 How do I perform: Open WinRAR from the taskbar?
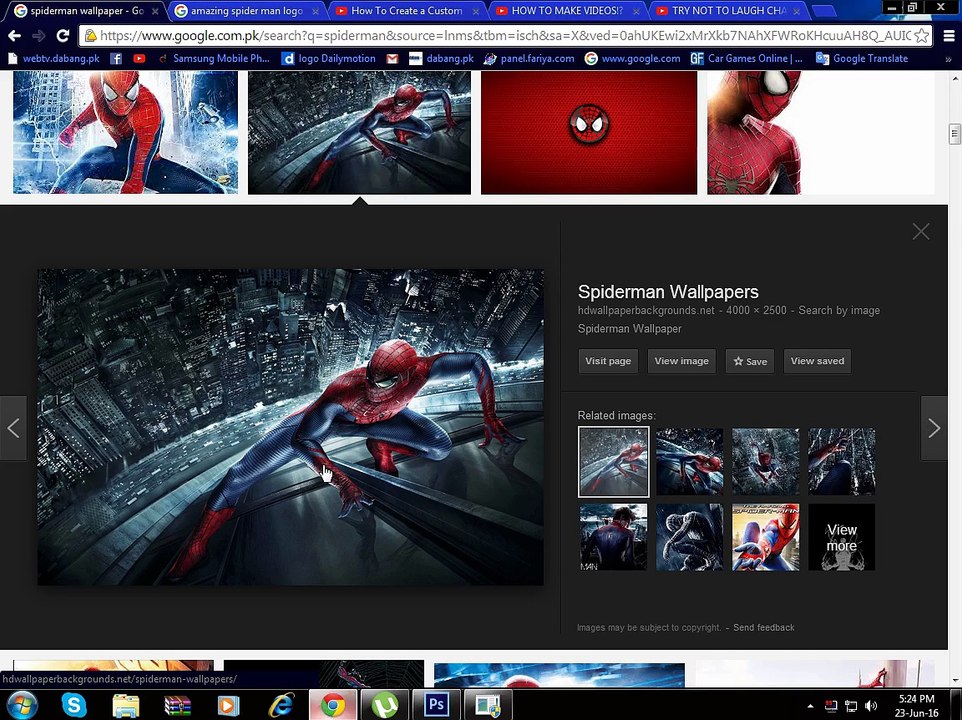click(178, 705)
